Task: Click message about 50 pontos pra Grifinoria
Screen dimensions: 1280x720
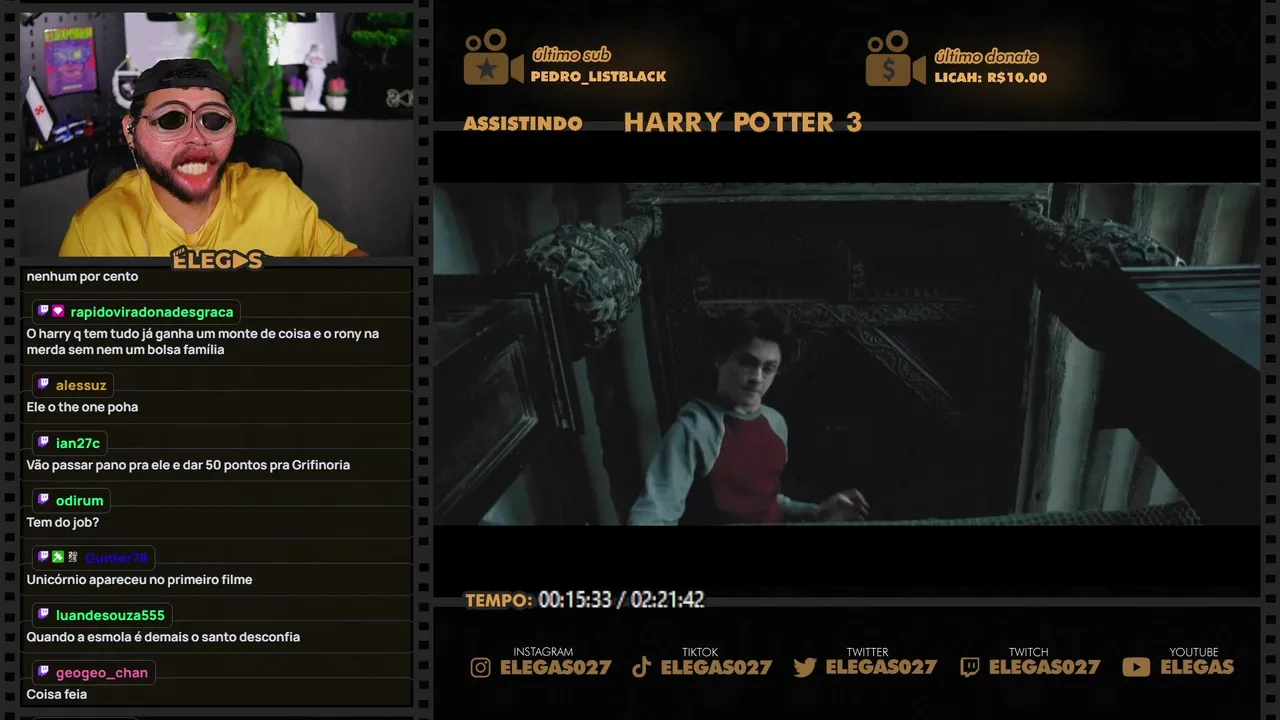Action: pos(188,465)
